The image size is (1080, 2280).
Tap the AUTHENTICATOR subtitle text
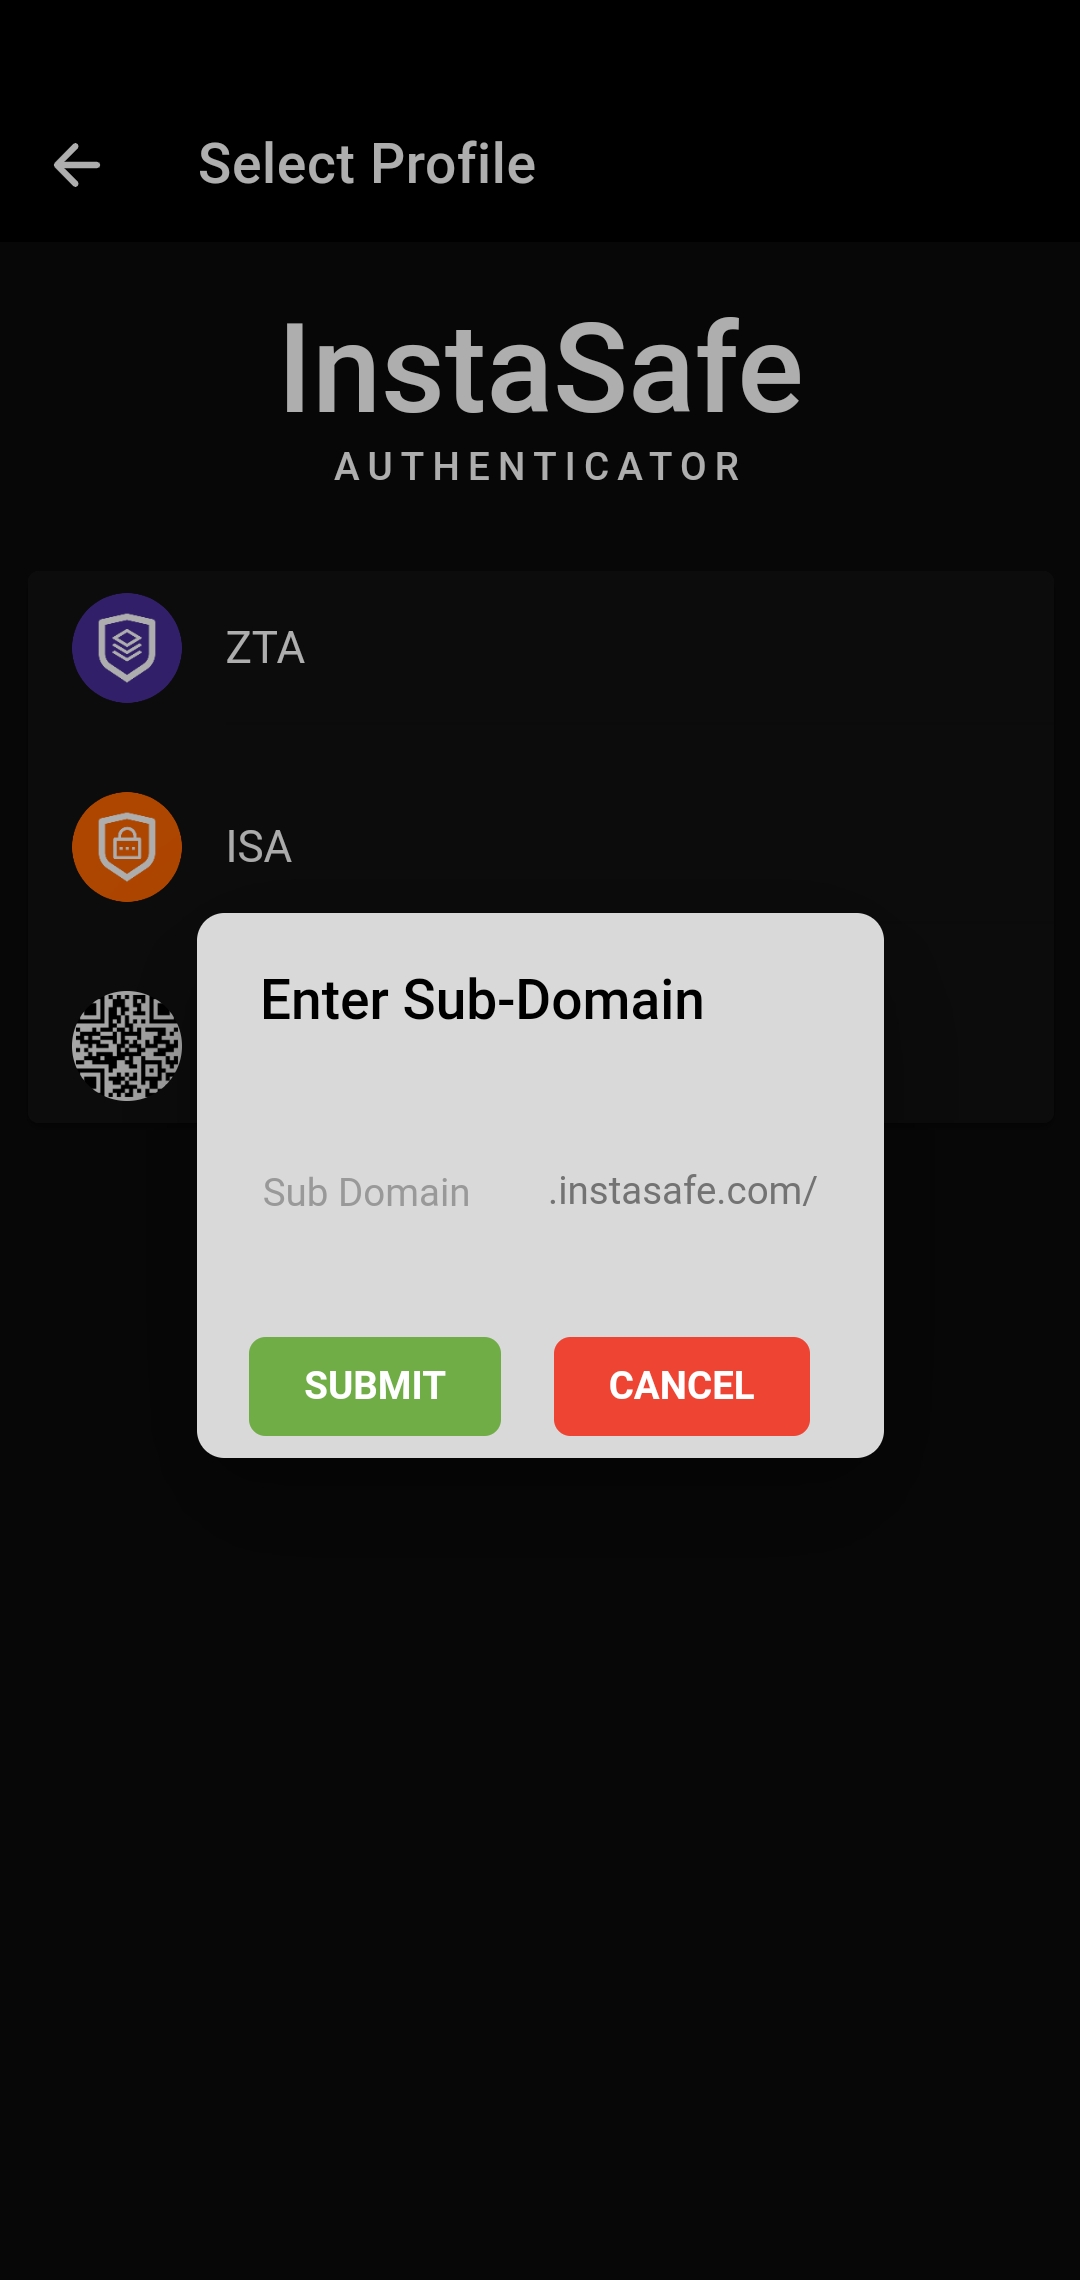540,467
